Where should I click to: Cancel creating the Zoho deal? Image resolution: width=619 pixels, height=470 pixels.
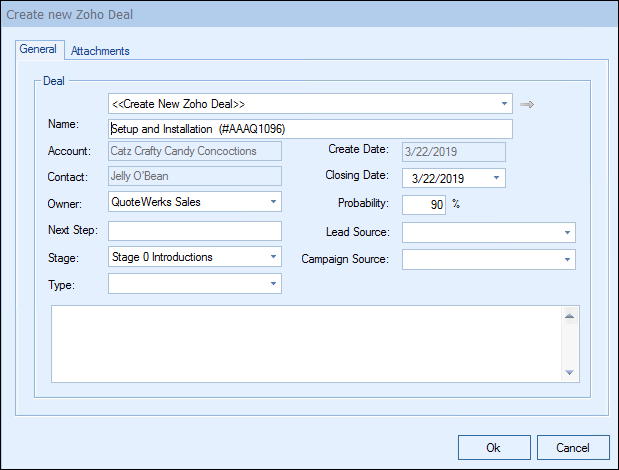(573, 448)
